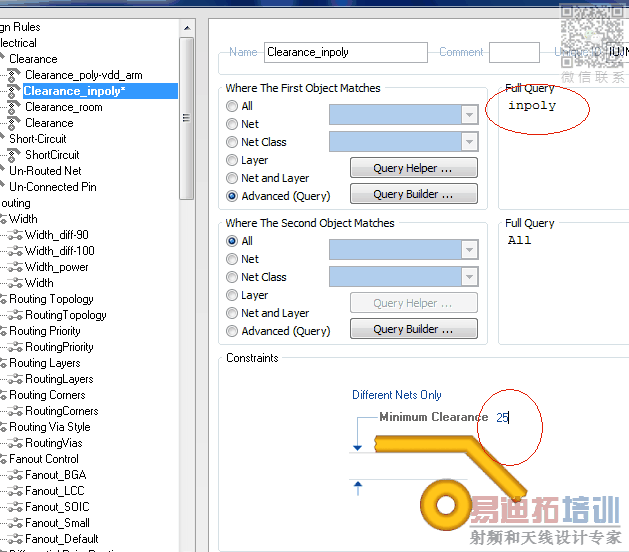Viewport: 629px width, 552px height.
Task: Click rules tree scrollbar up arrow
Action: point(187,28)
